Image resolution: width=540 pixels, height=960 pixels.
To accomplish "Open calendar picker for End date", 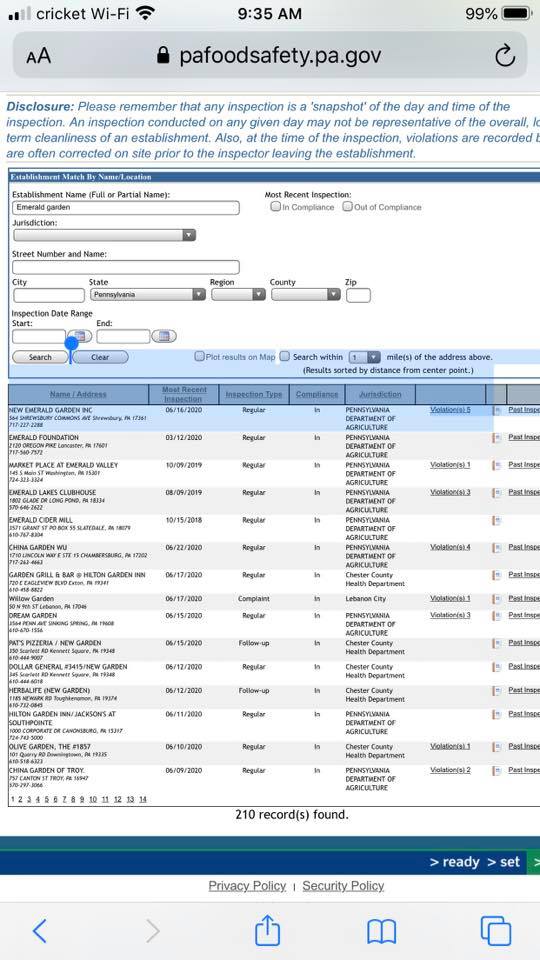I will click(x=163, y=336).
